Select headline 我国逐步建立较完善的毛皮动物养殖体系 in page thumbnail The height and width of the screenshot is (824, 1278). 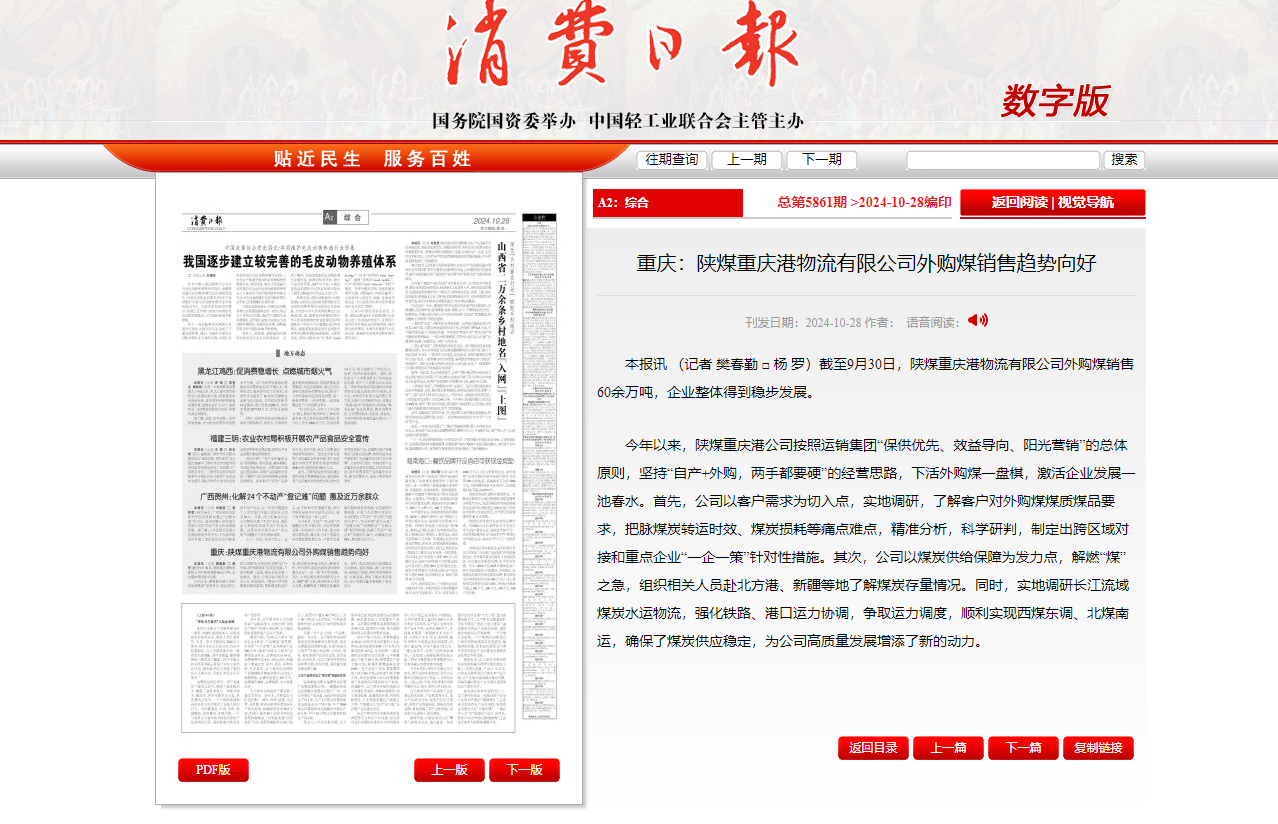pyautogui.click(x=290, y=261)
